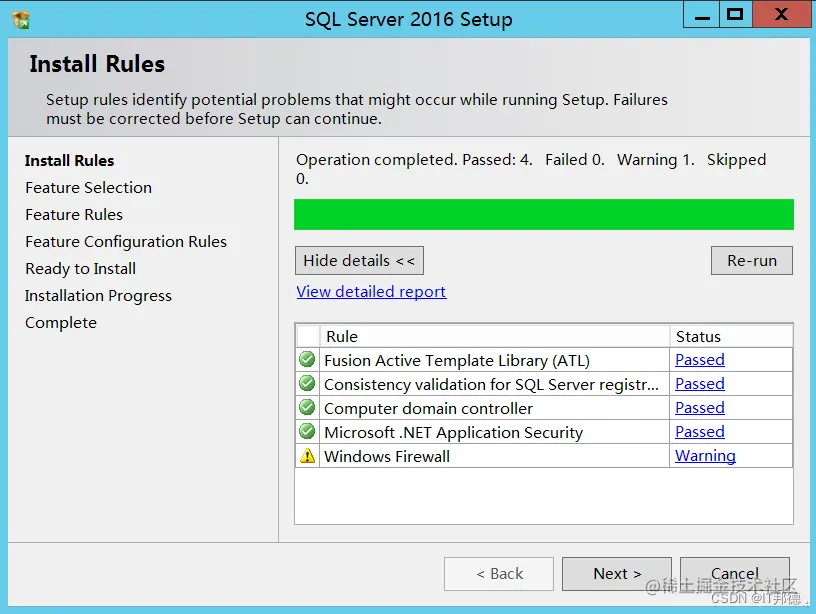Open Passed status for Consistency validation rule

699,383
